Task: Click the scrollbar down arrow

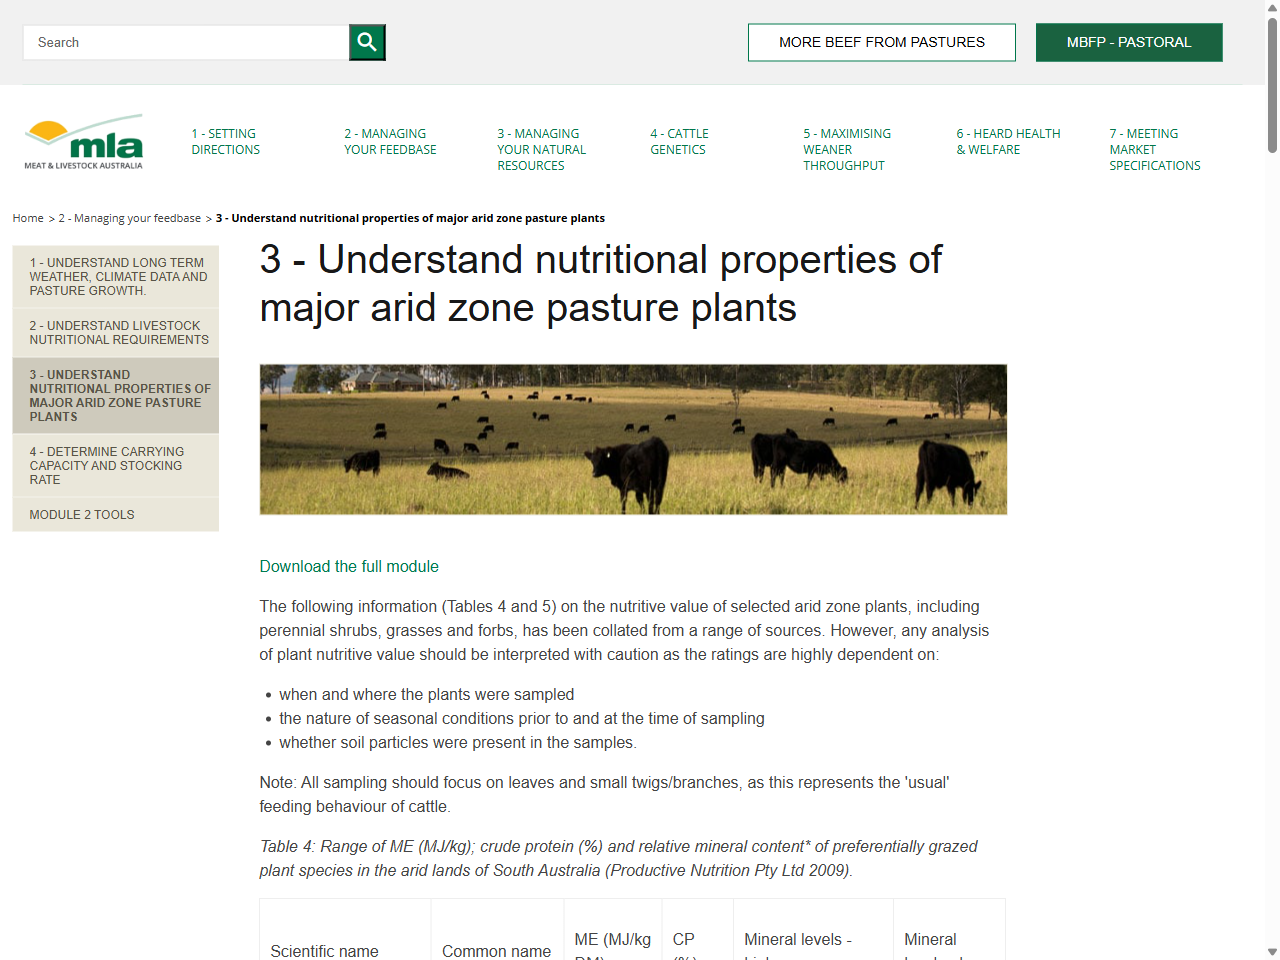Action: [1271, 951]
